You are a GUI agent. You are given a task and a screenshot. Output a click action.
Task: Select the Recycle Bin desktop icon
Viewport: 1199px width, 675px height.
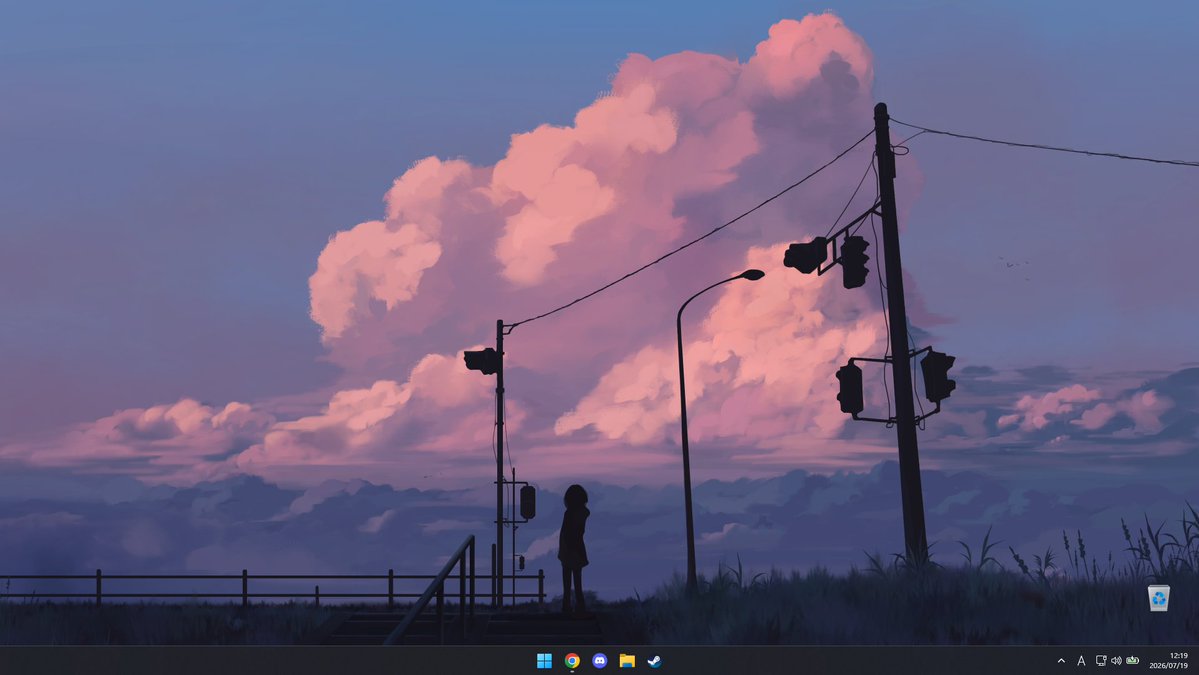[1158, 597]
